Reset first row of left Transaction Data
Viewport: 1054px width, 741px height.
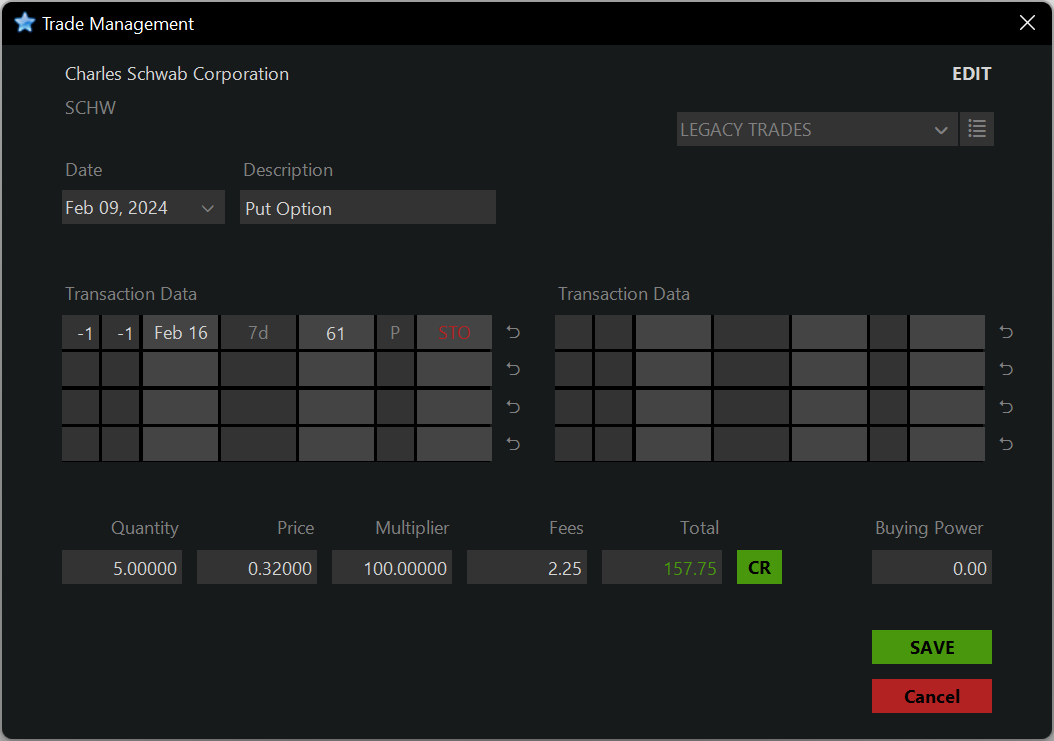[513, 333]
